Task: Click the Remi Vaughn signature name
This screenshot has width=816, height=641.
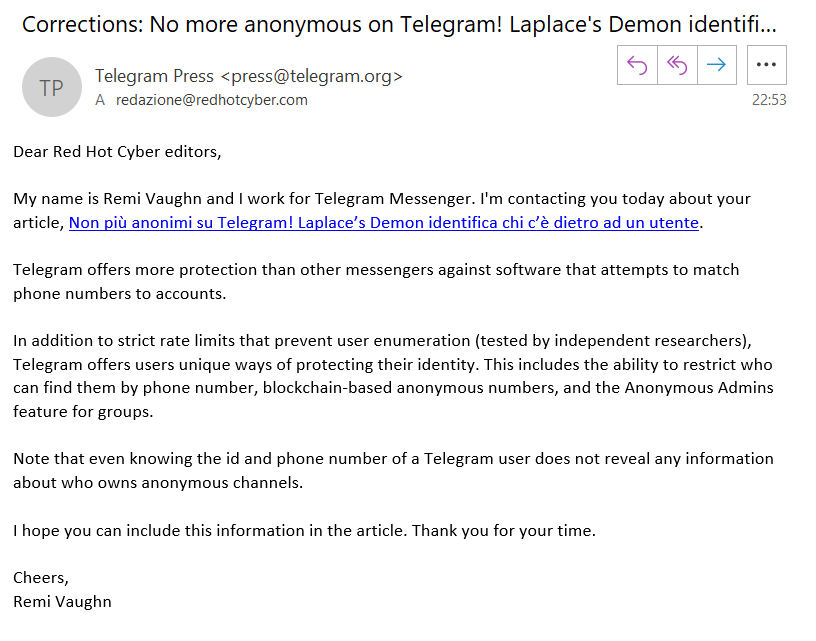Action: click(x=62, y=601)
